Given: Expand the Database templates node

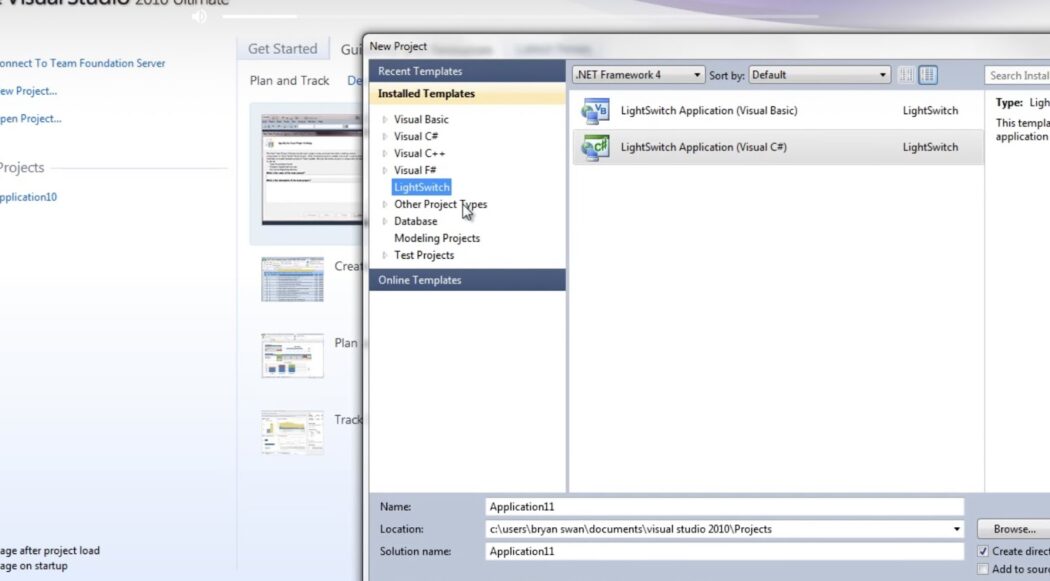Looking at the screenshot, I should 384,221.
